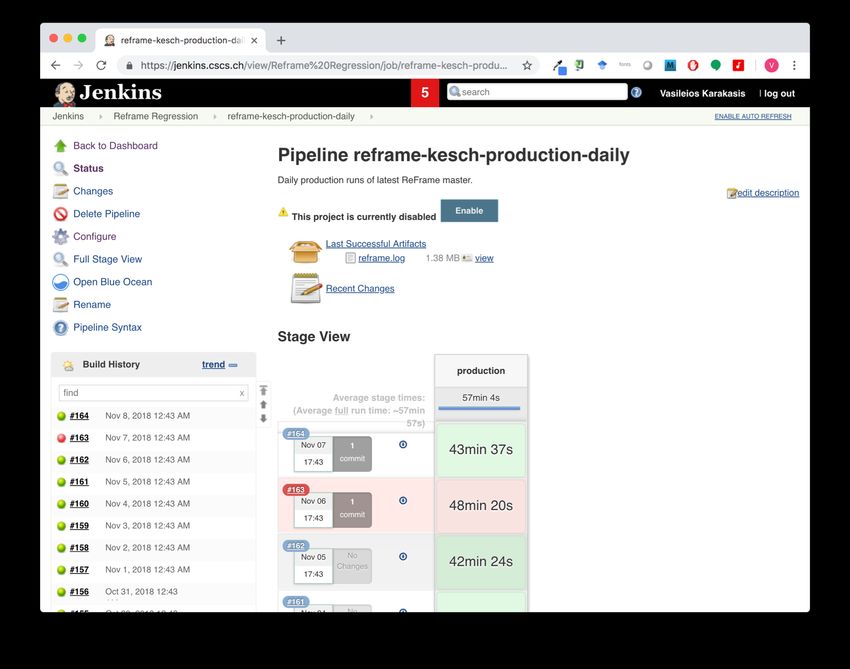The width and height of the screenshot is (850, 669).
Task: Click the Enable project button
Action: pos(469,211)
